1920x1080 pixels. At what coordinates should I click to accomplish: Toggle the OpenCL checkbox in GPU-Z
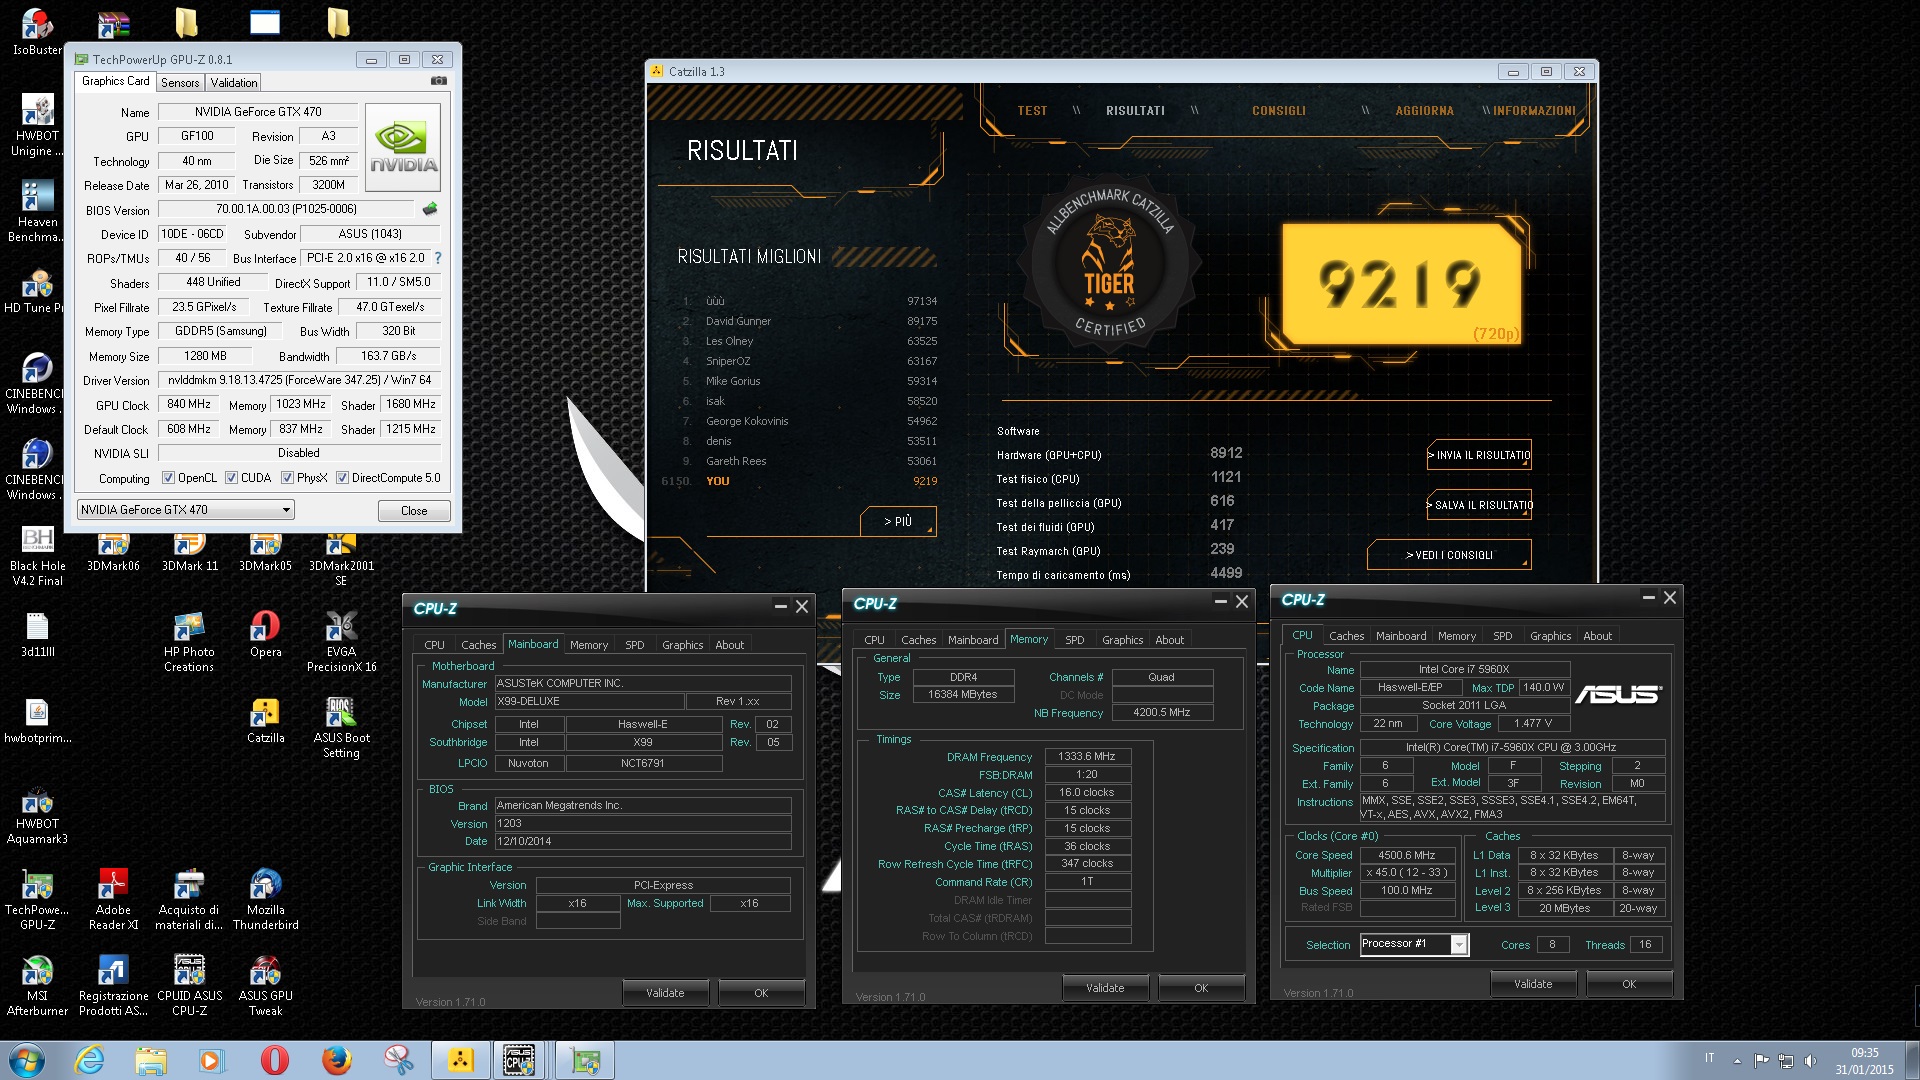[168, 478]
